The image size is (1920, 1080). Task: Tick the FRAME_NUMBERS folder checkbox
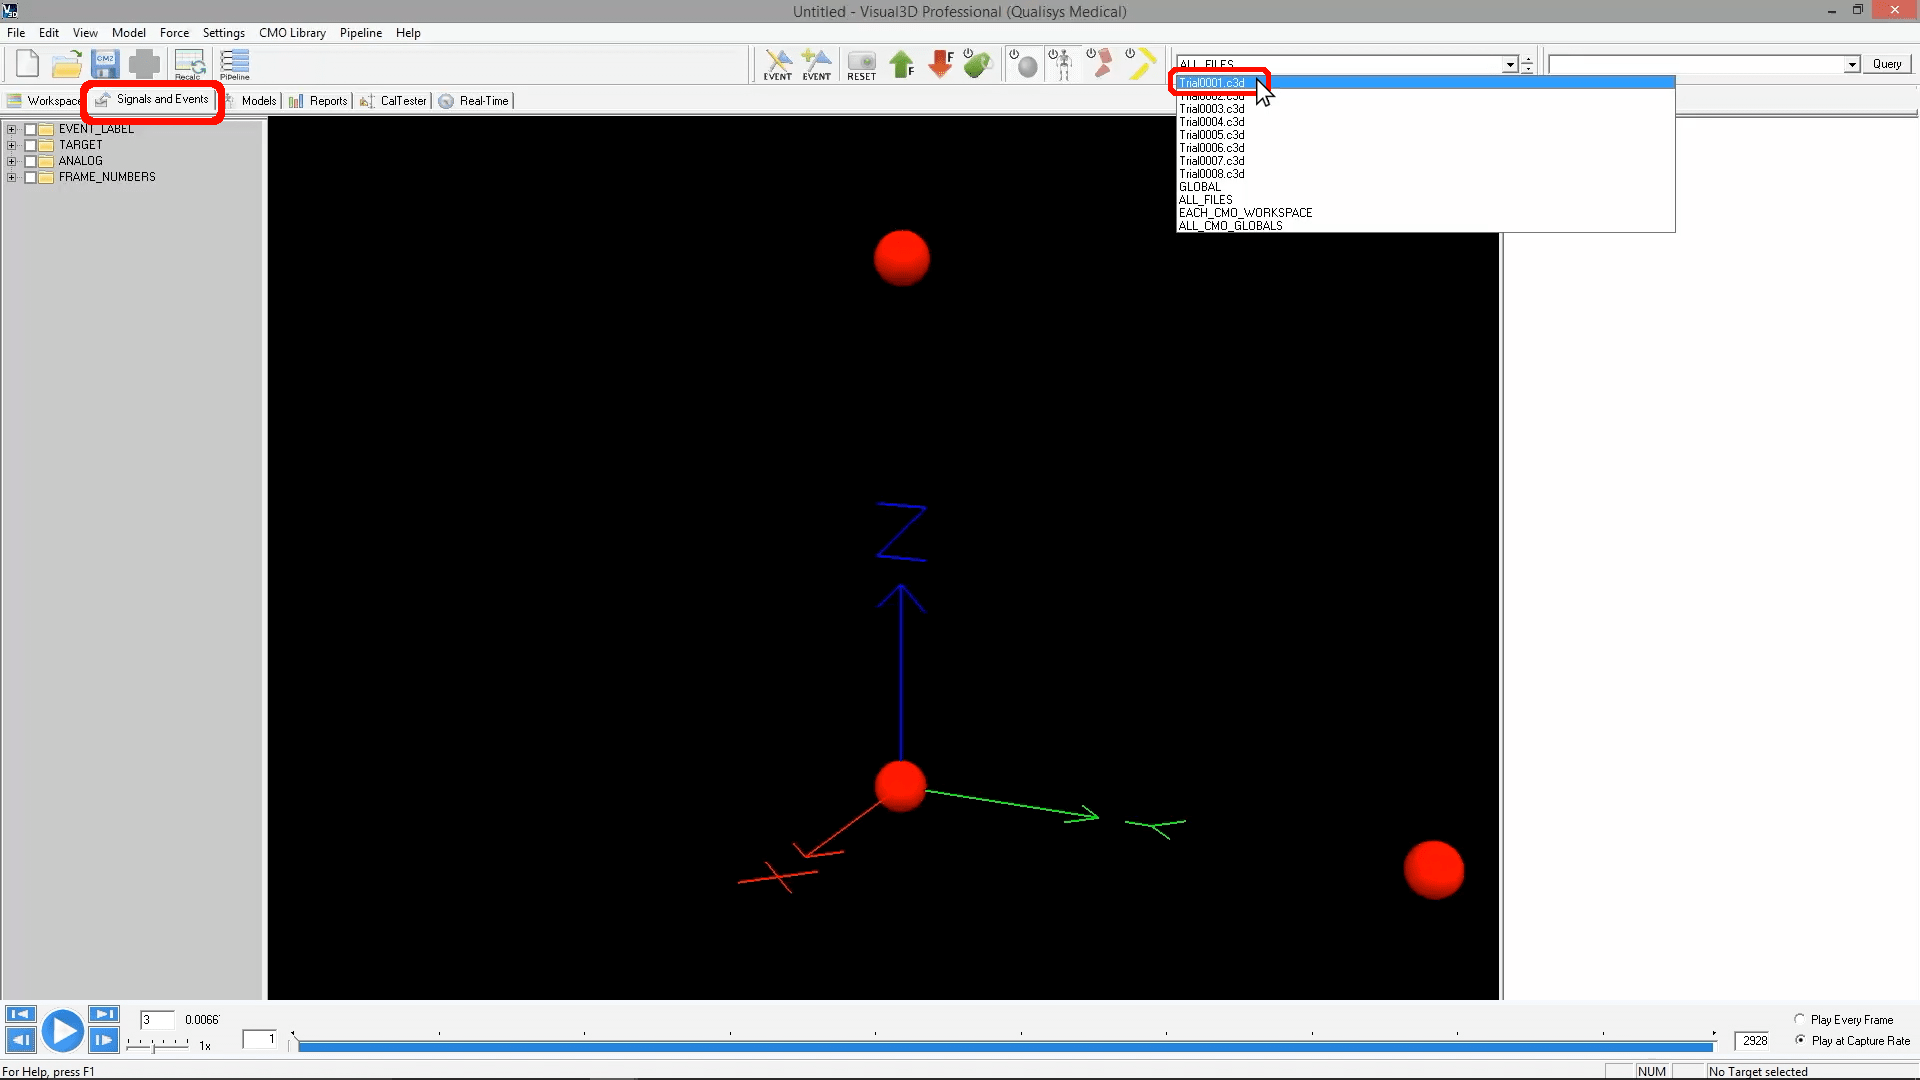[31, 177]
